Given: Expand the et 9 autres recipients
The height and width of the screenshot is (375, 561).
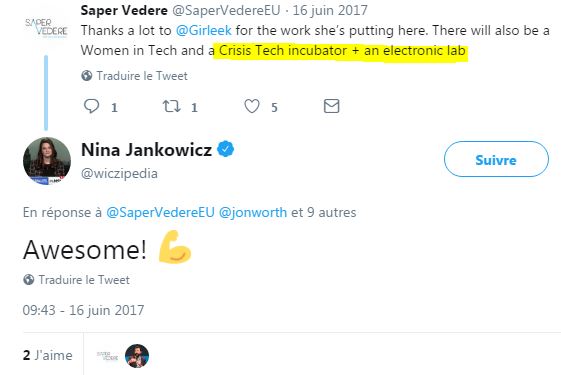Looking at the screenshot, I should click(323, 212).
